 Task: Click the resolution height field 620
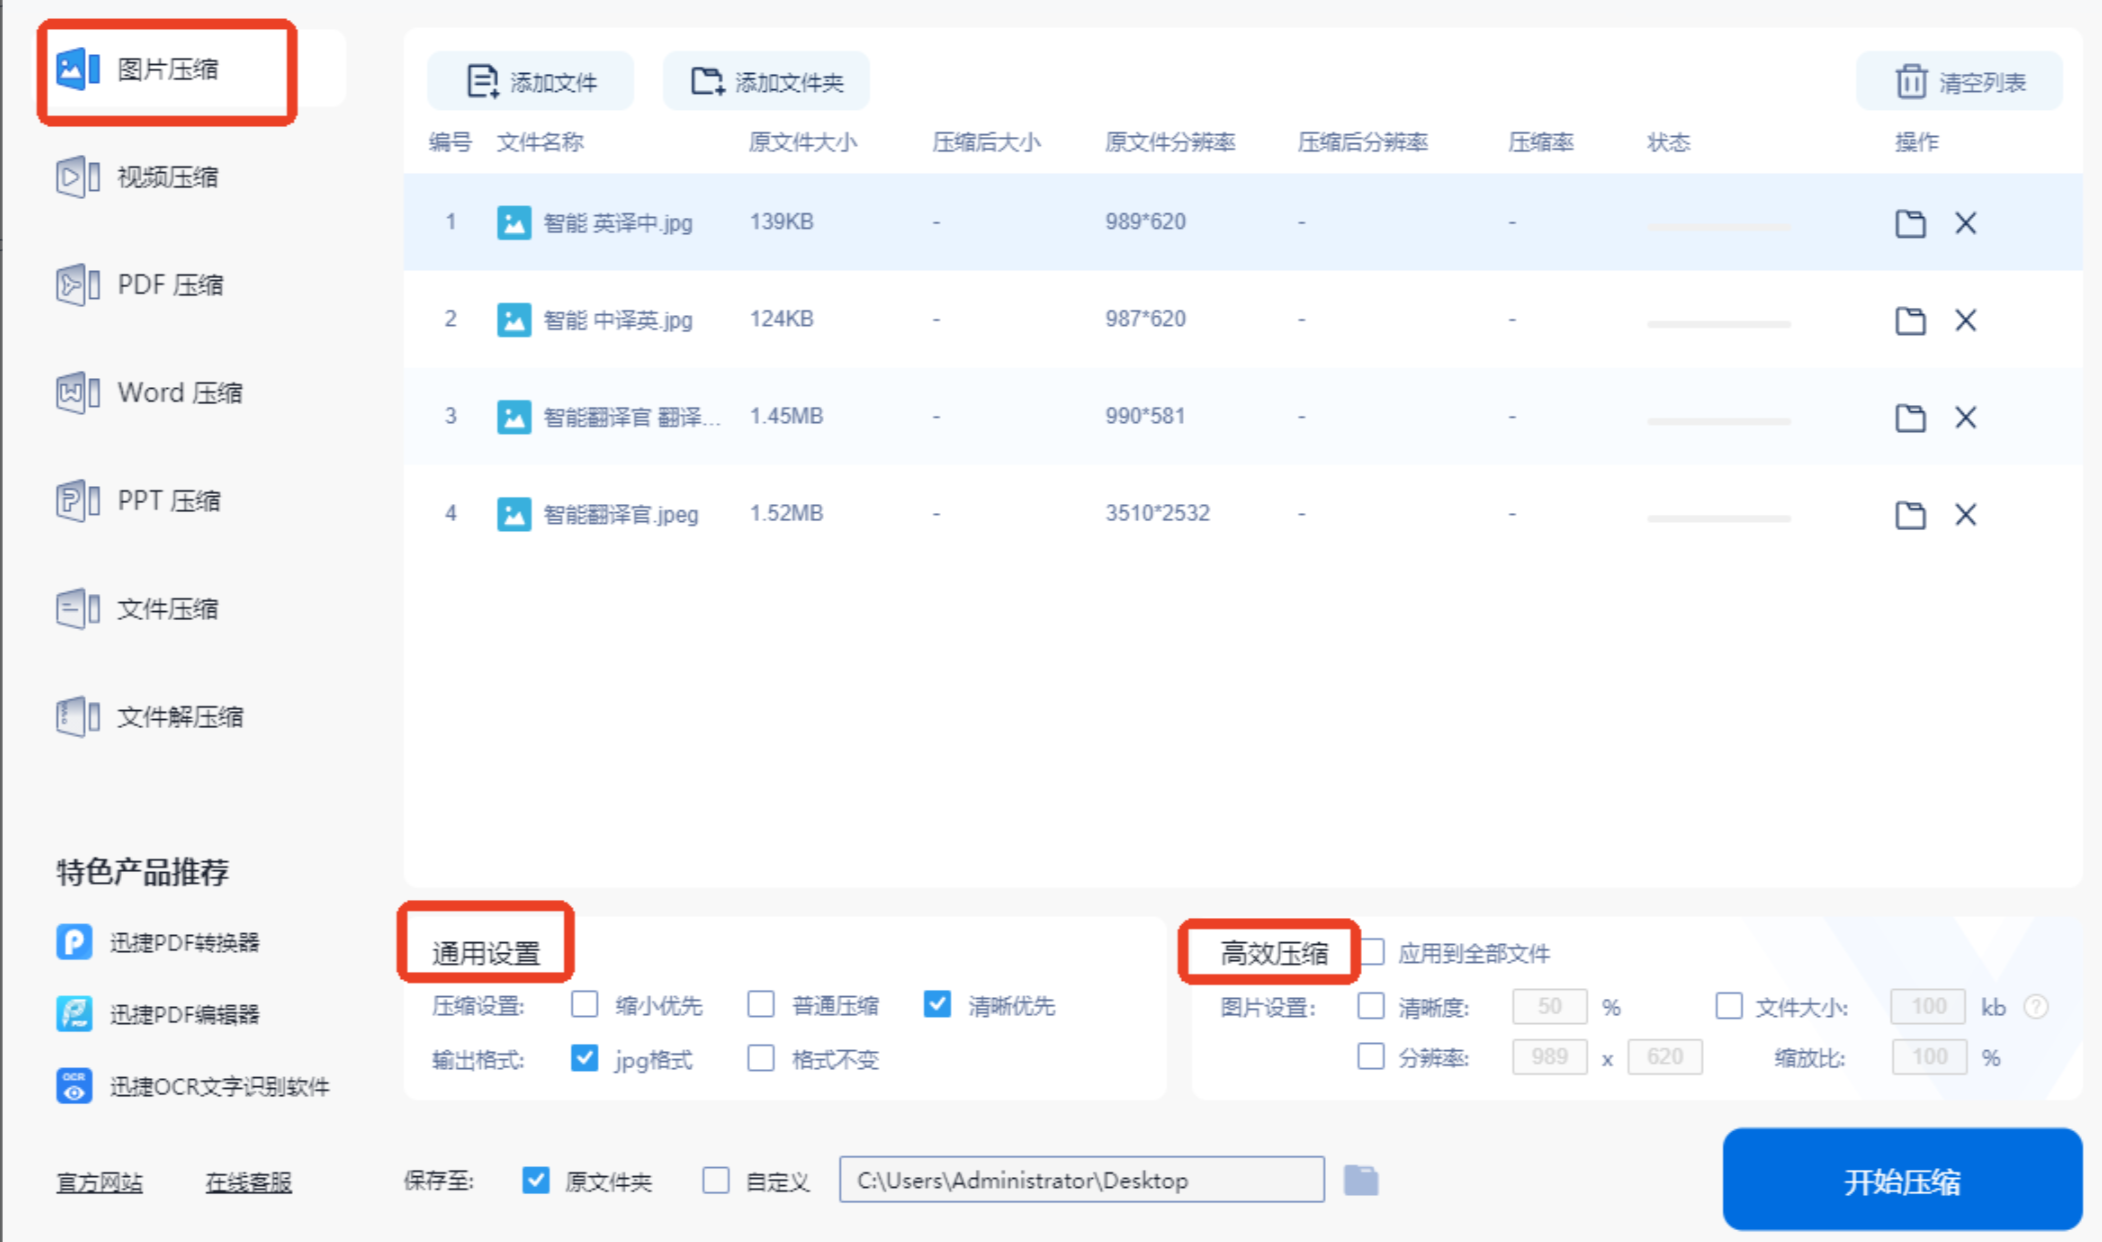(x=1665, y=1057)
